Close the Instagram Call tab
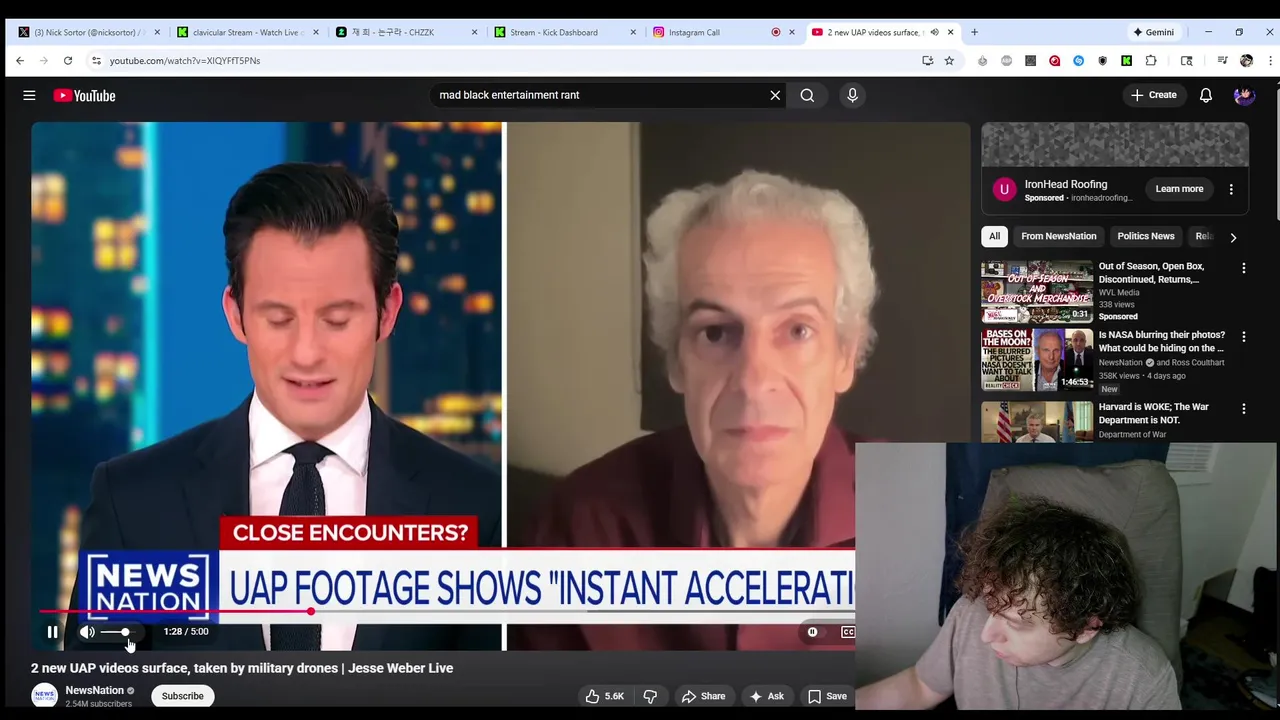This screenshot has height=720, width=1280. point(792,32)
